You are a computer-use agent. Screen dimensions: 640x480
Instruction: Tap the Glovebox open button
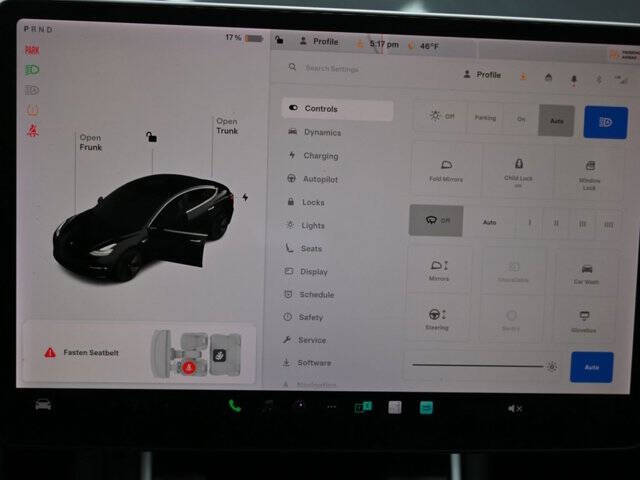(584, 322)
